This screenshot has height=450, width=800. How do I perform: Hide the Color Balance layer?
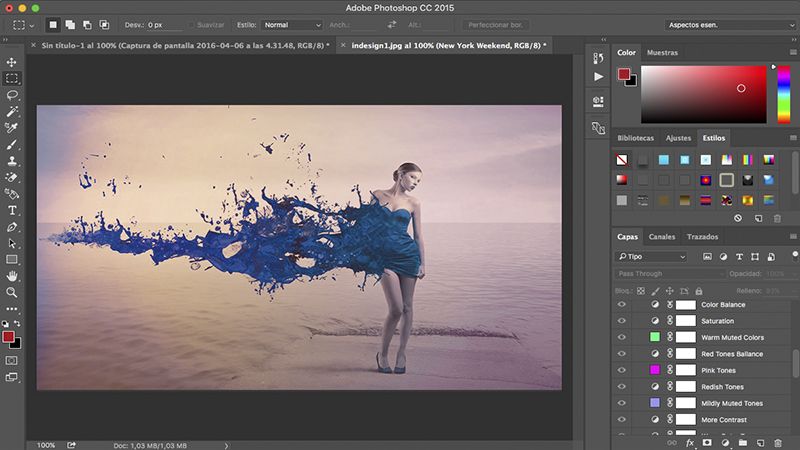622,304
